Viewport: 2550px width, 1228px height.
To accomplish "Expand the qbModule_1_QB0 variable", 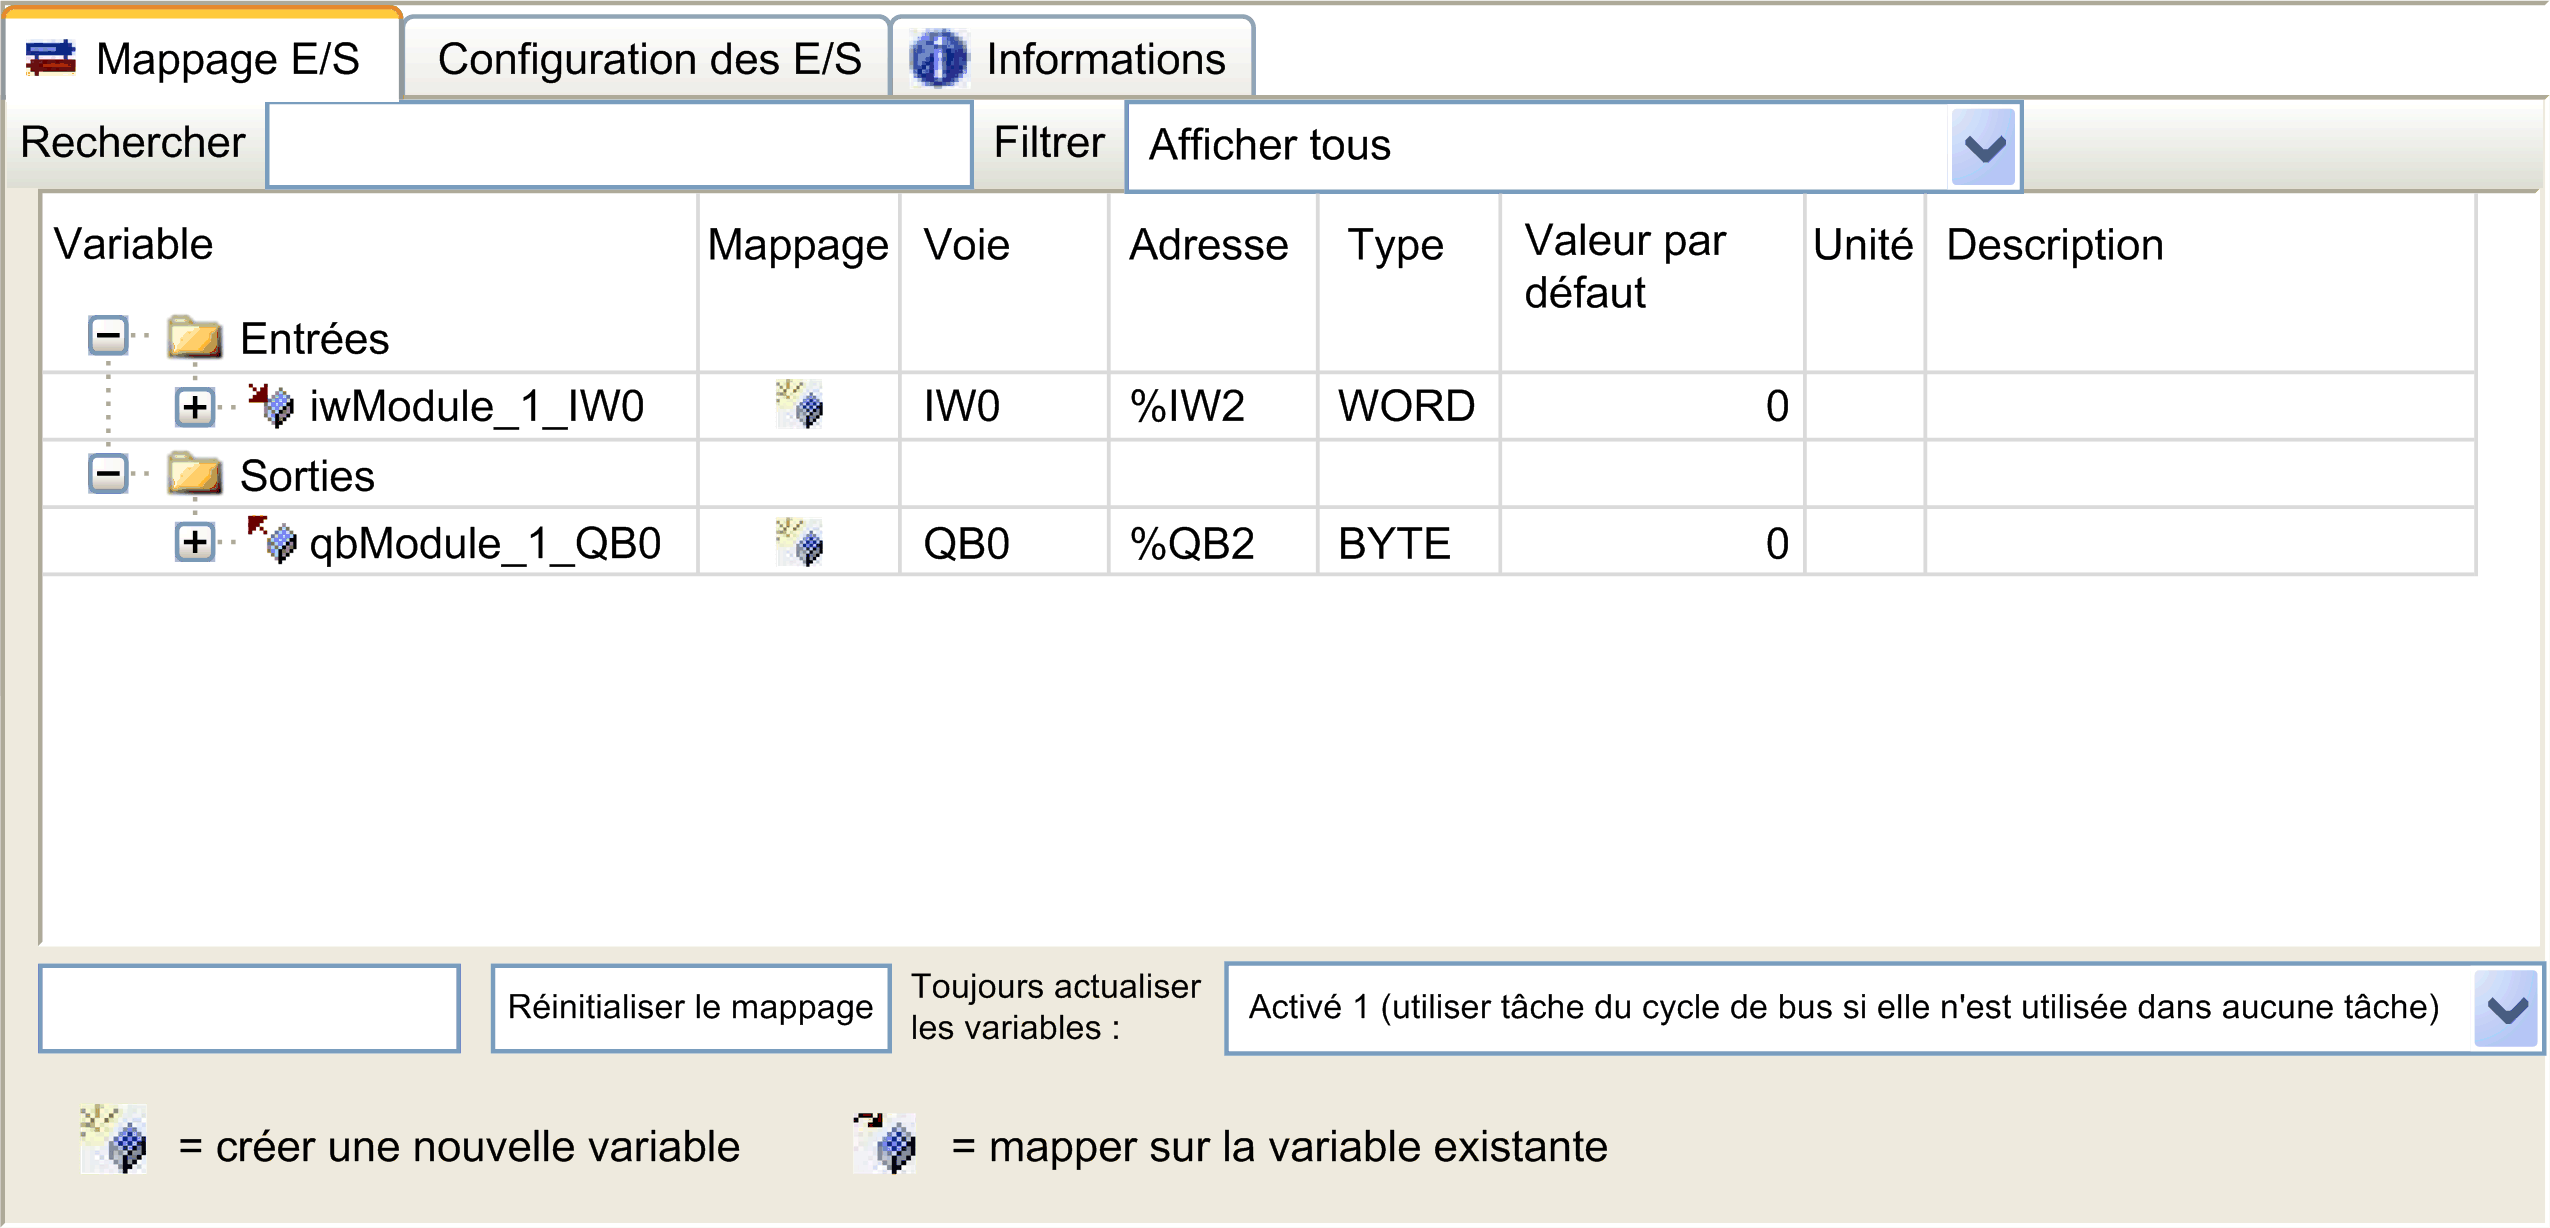I will click(x=195, y=542).
